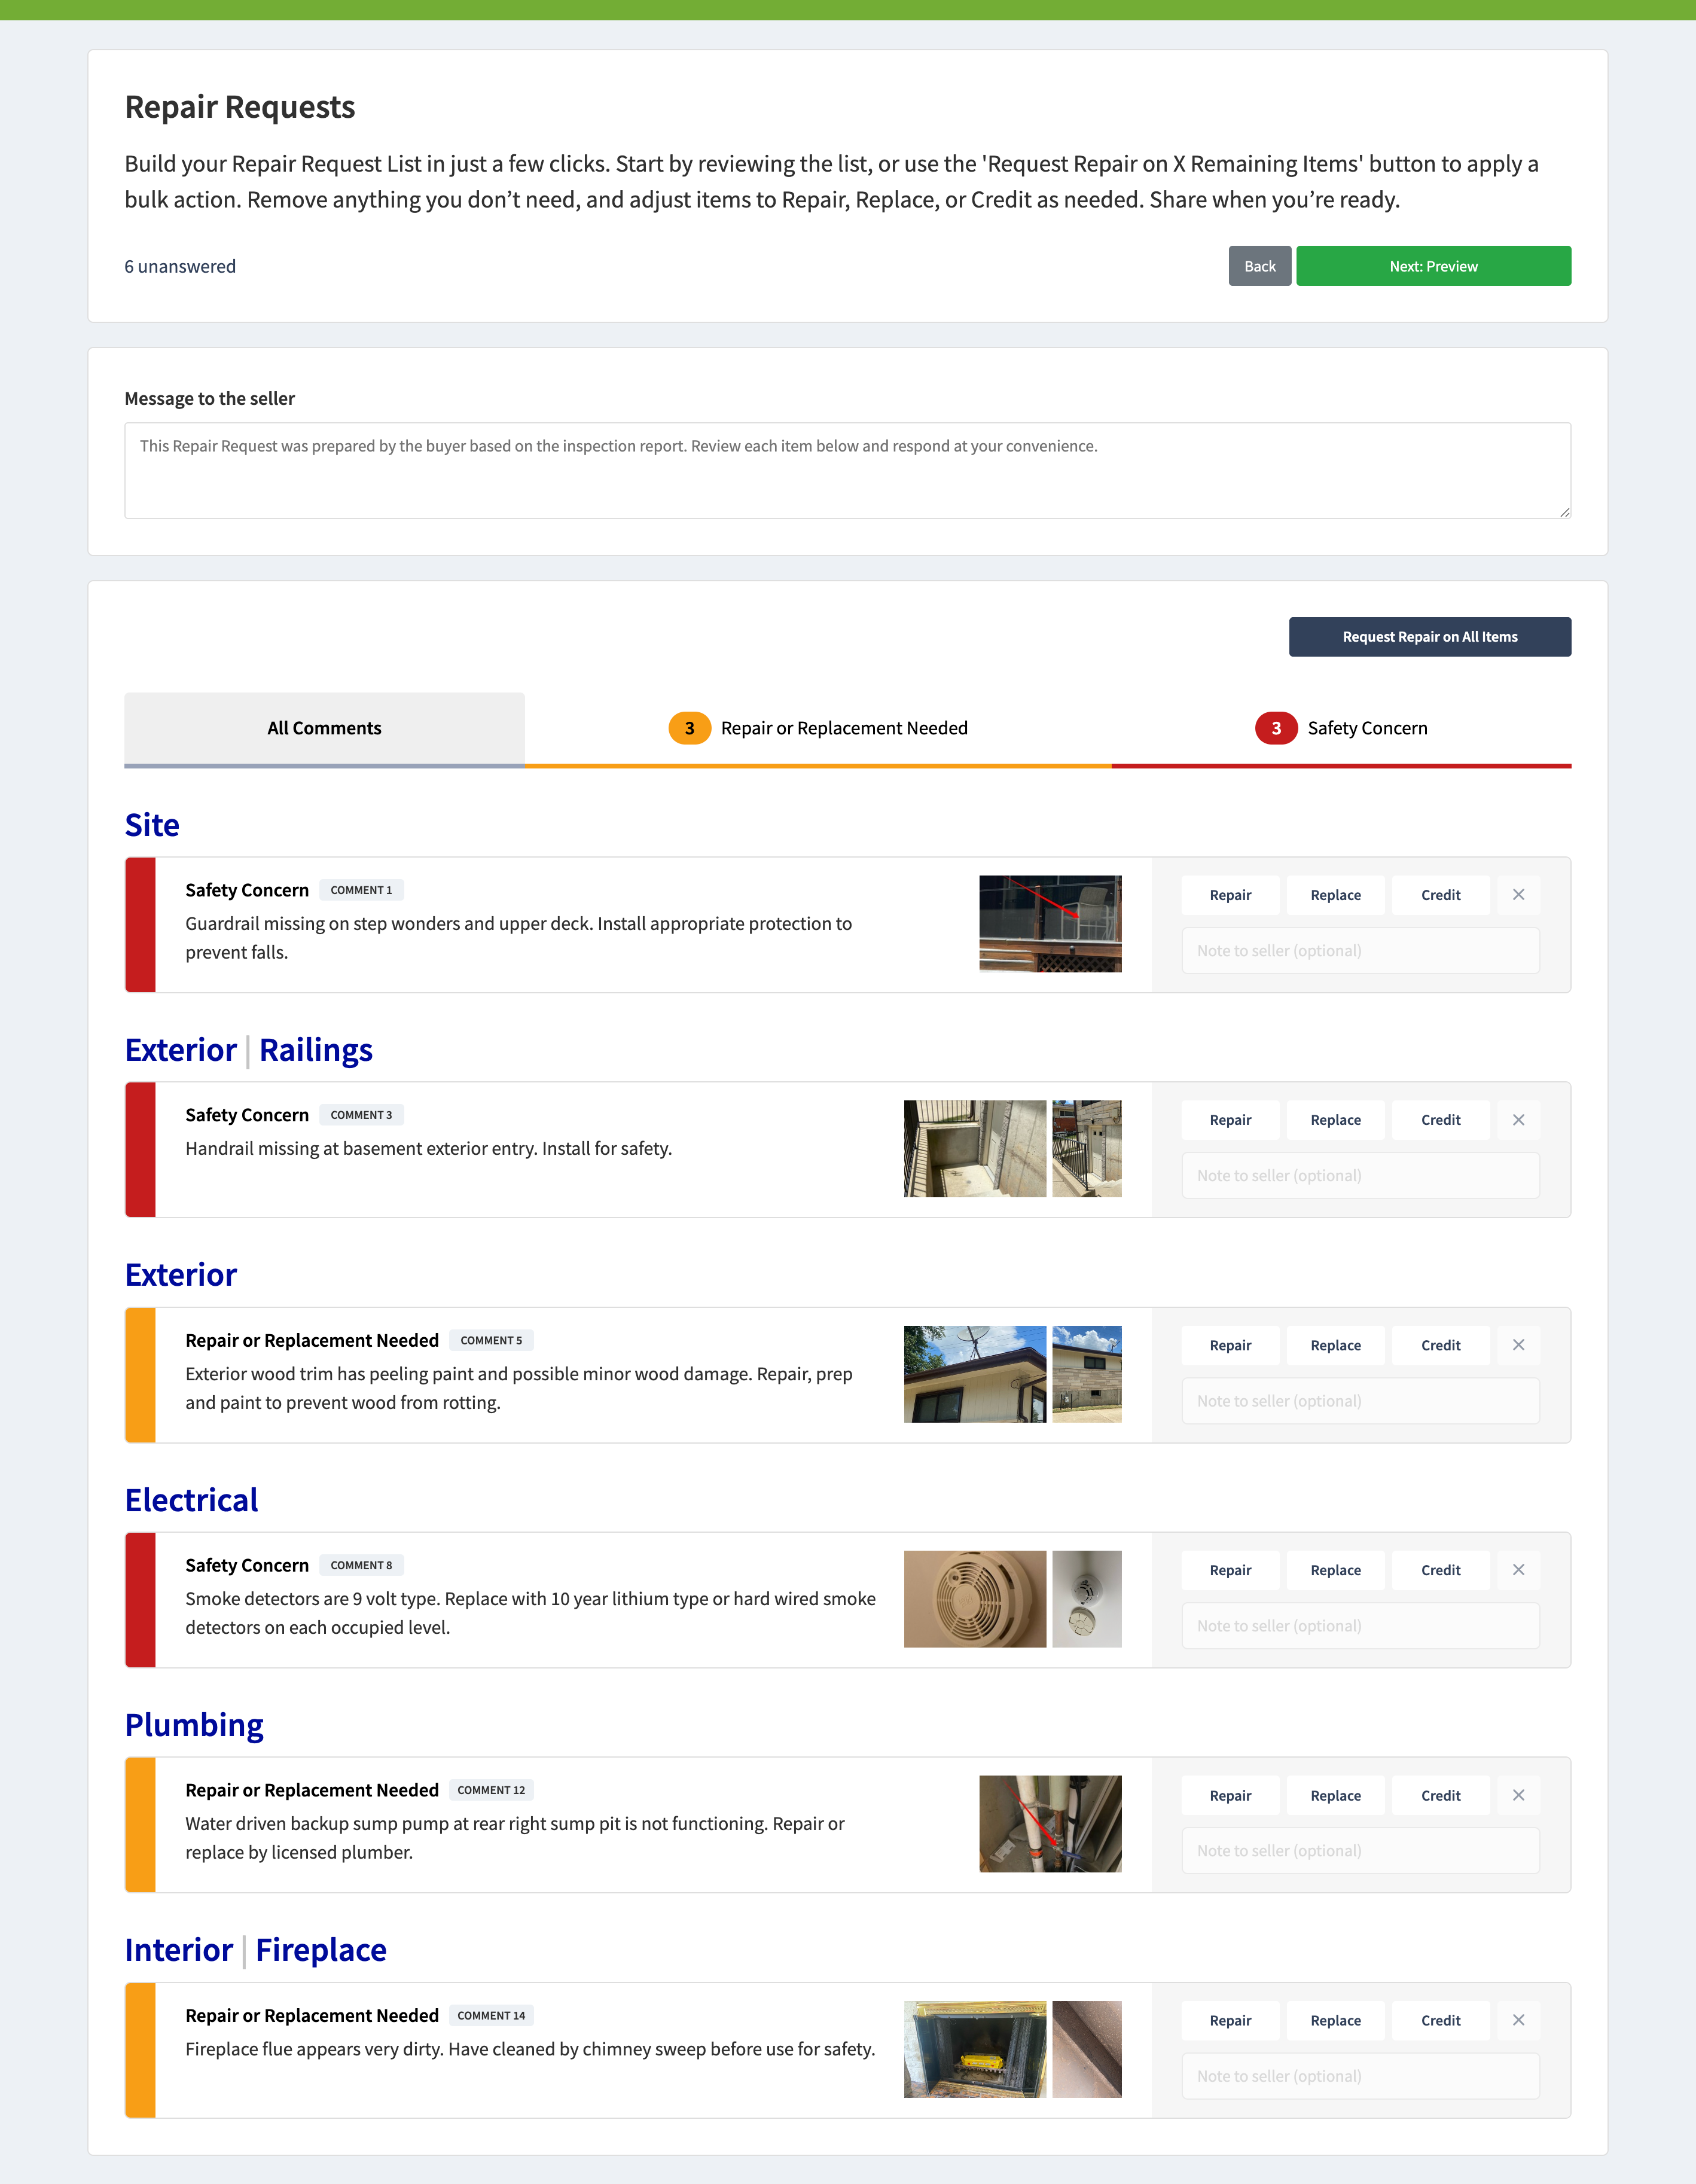Open the sump pump pipe photo thumbnail
Image resolution: width=1696 pixels, height=2184 pixels.
[1050, 1824]
